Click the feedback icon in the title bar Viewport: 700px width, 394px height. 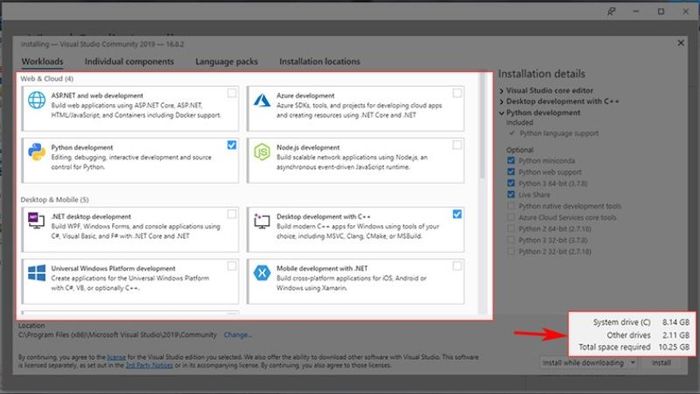click(611, 11)
